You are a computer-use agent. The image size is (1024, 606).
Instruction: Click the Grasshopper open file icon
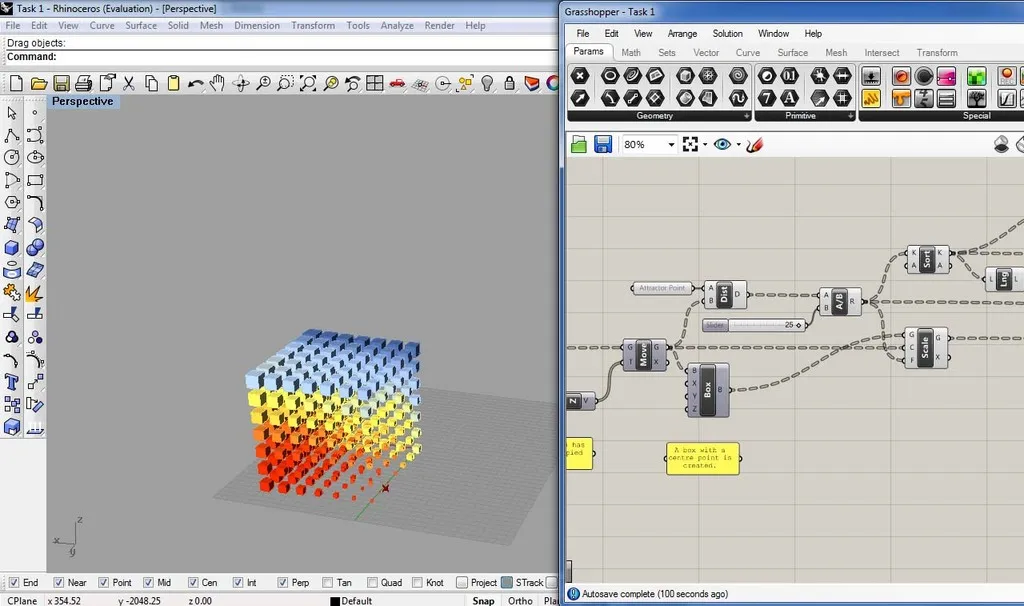click(x=579, y=144)
